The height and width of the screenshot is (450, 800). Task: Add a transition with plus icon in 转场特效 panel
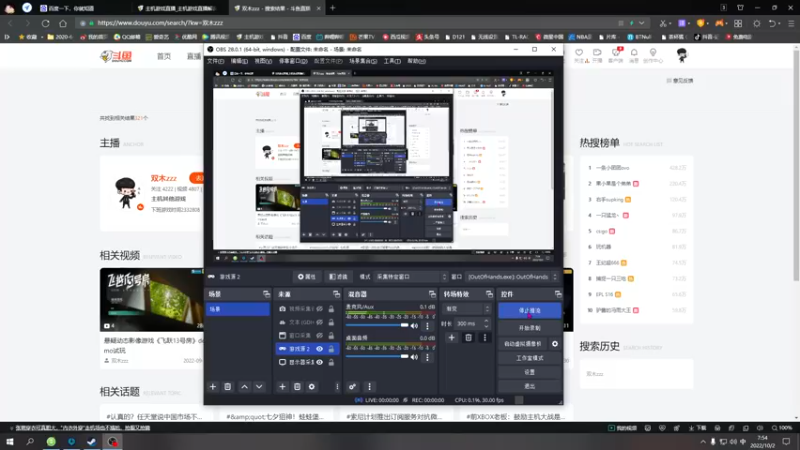tap(452, 337)
